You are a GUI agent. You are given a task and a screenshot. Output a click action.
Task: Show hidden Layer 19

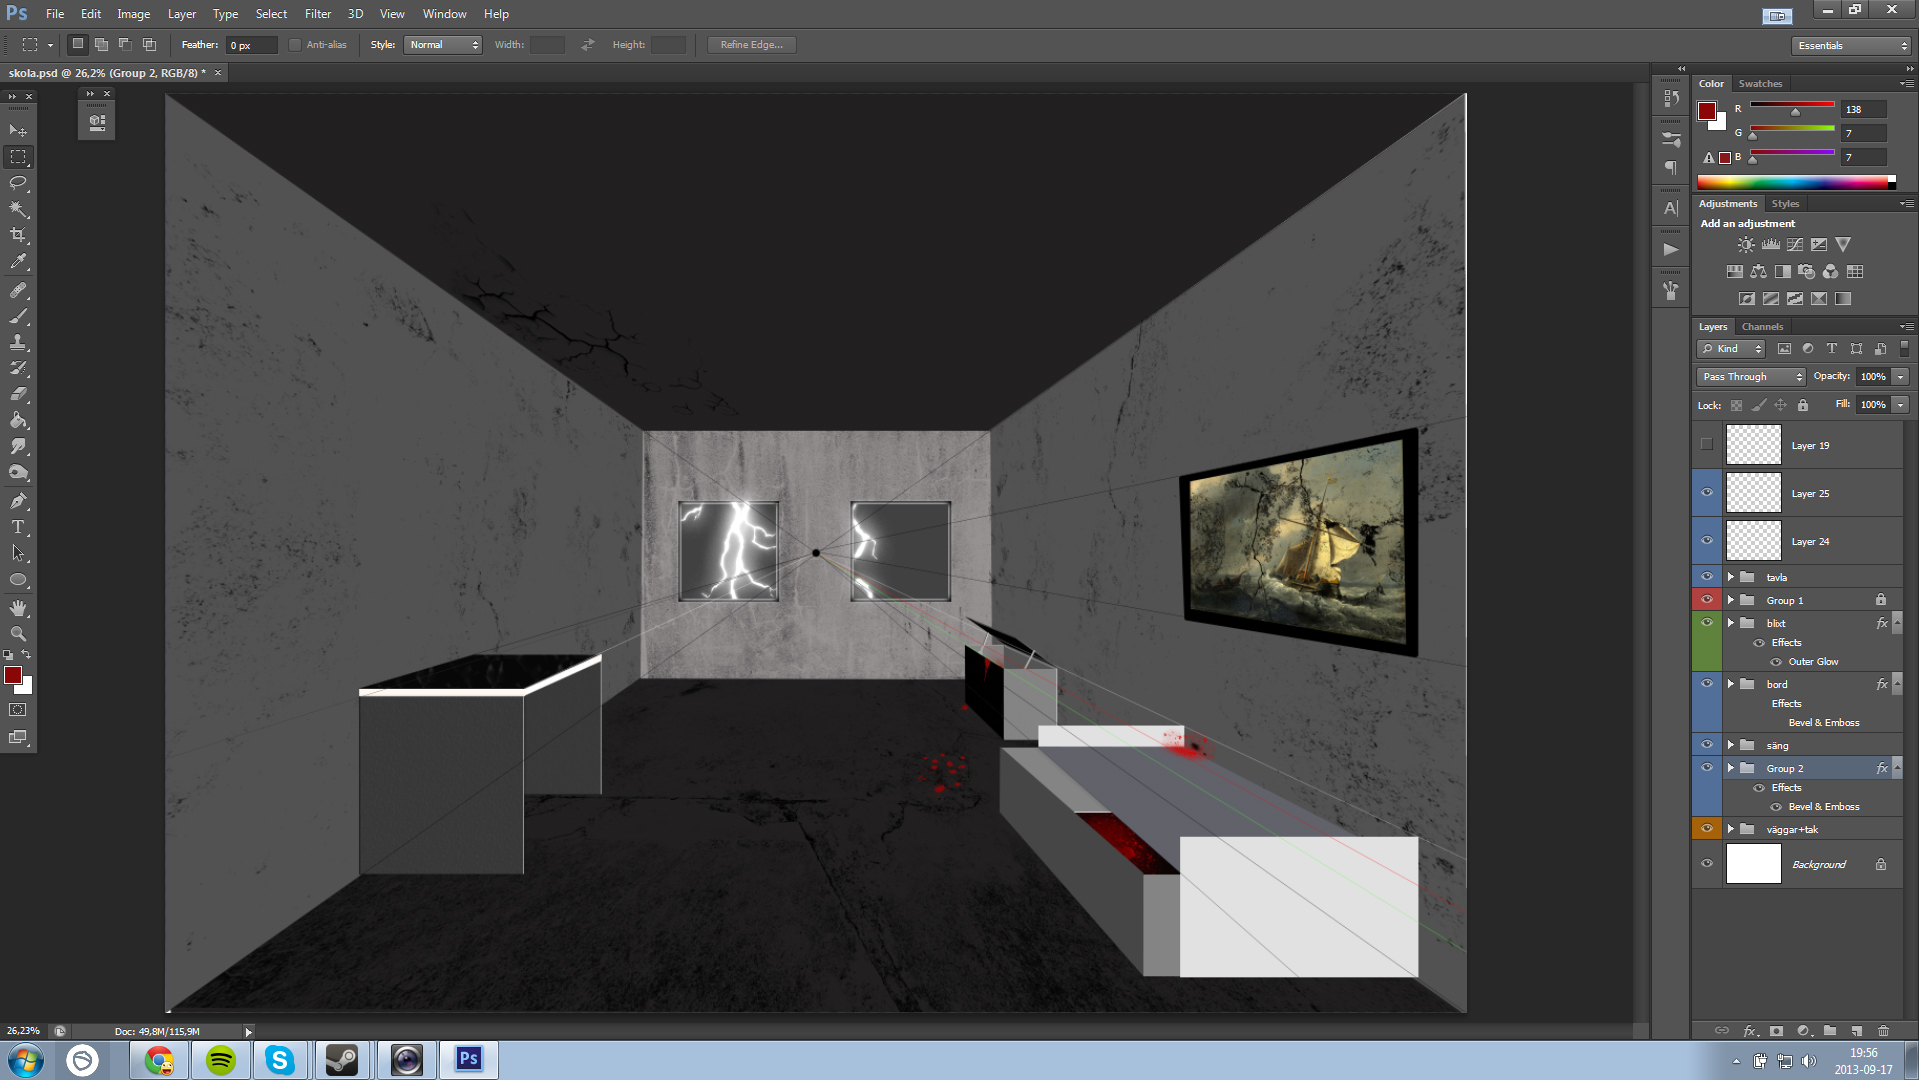pyautogui.click(x=1707, y=445)
